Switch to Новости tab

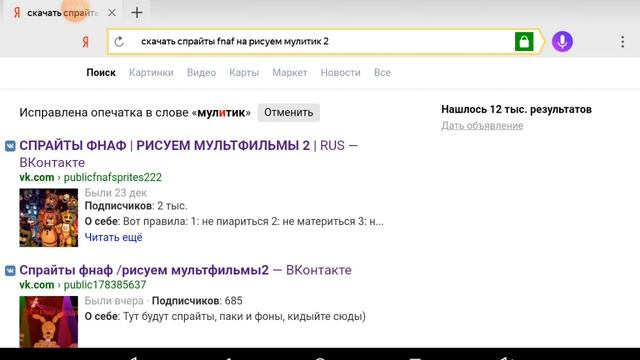point(340,73)
